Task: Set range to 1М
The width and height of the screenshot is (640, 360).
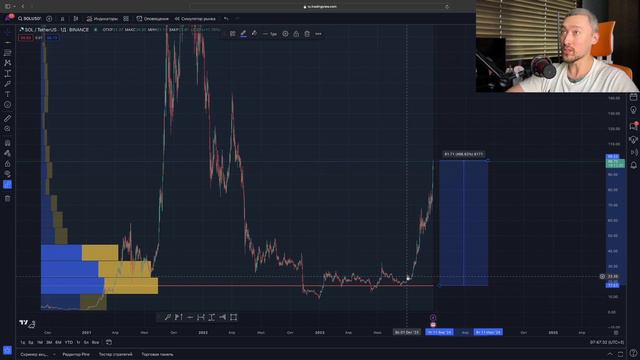Action: click(x=40, y=342)
